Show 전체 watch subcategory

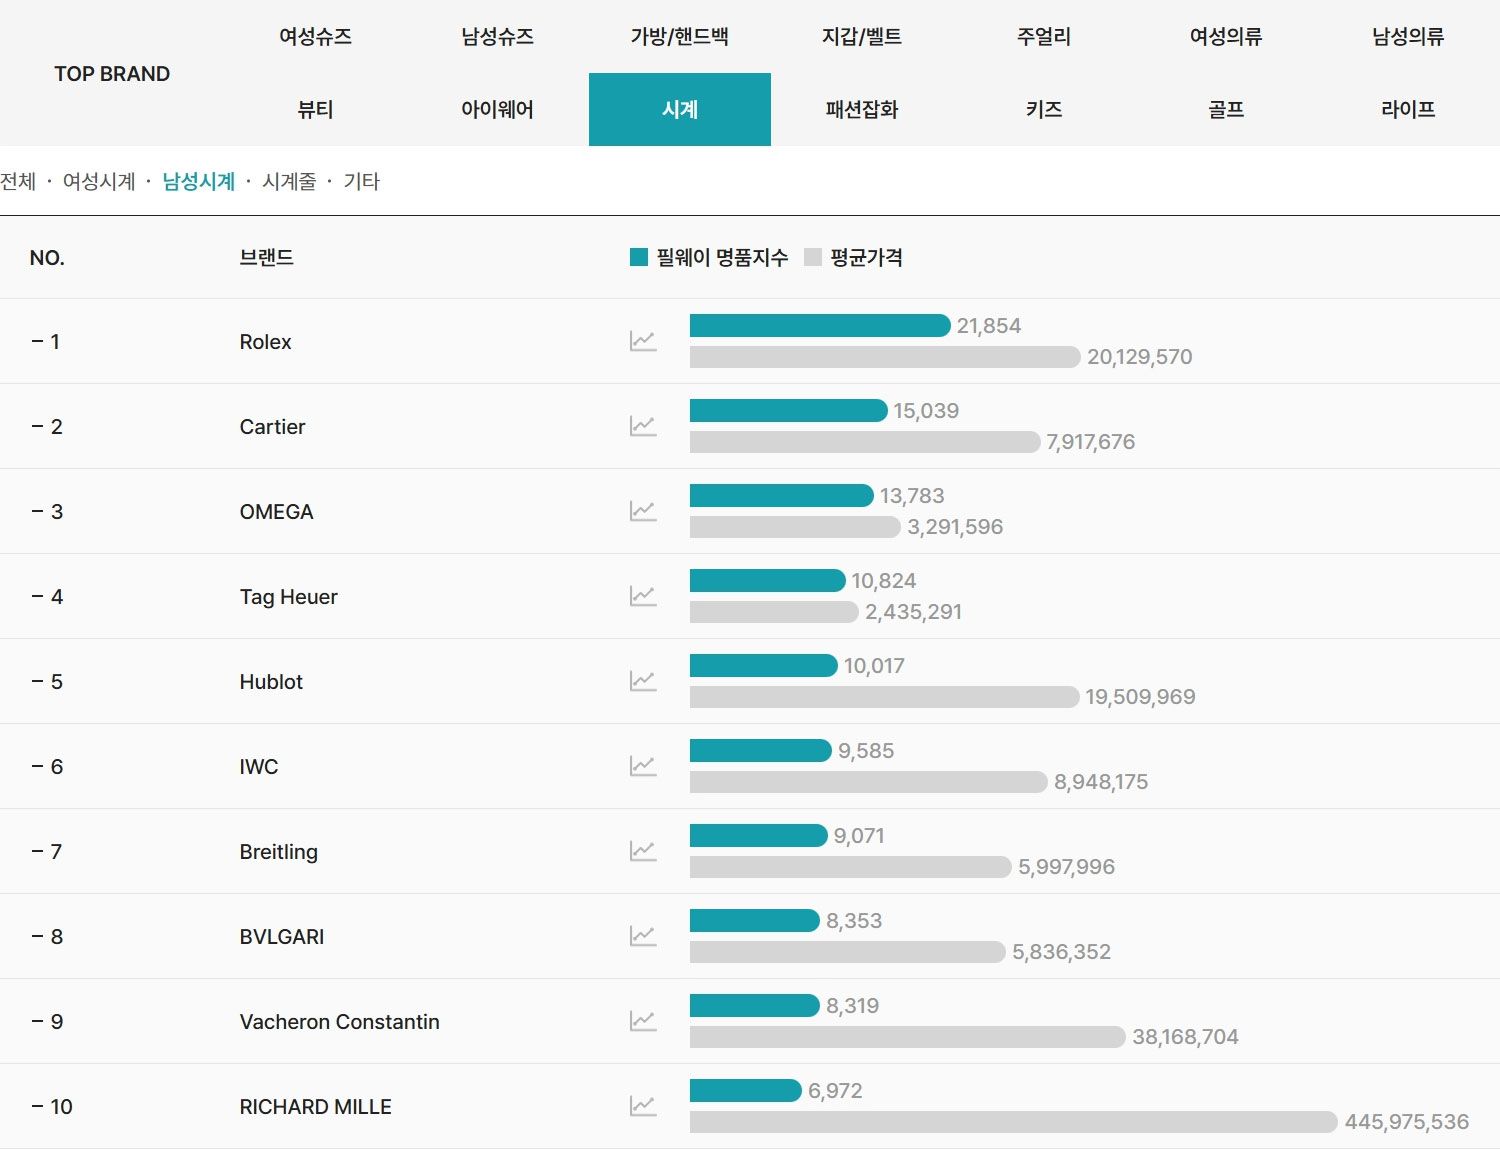tap(18, 181)
